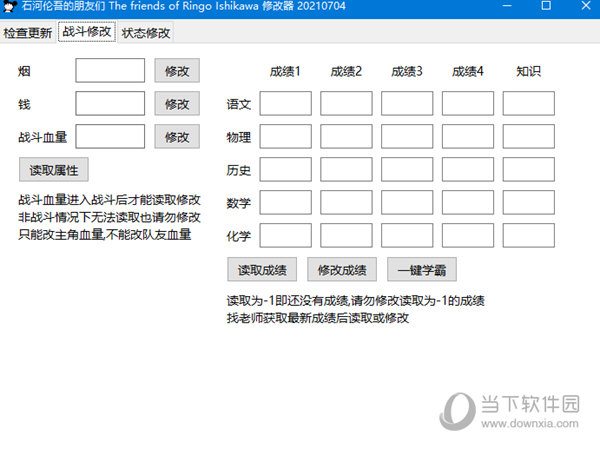Image resolution: width=600 pixels, height=449 pixels.
Task: Select 语文 成绩4 field
Action: [468, 103]
